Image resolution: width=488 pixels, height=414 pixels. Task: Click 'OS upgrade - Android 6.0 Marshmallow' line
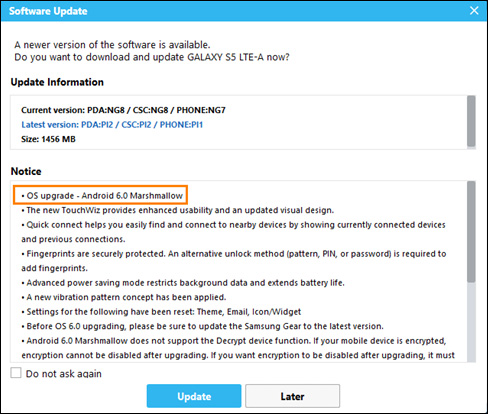[x=102, y=196]
